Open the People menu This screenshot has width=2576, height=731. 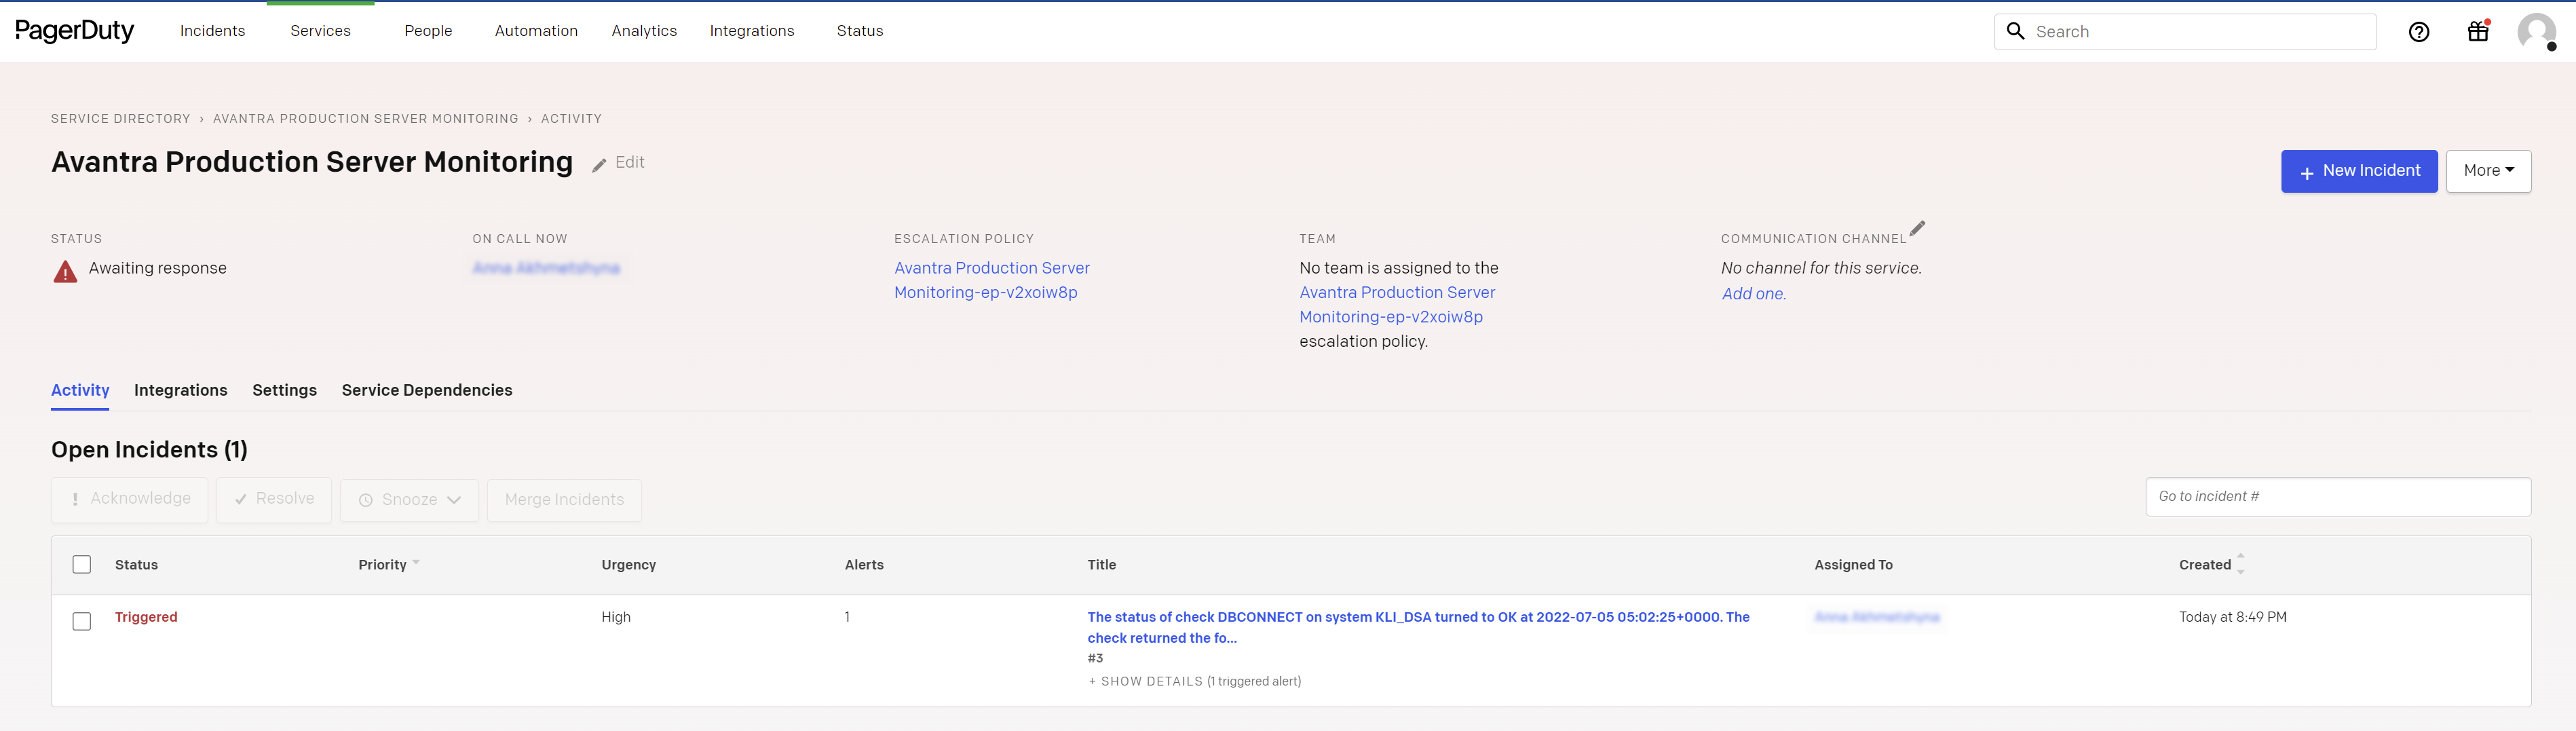pos(428,31)
